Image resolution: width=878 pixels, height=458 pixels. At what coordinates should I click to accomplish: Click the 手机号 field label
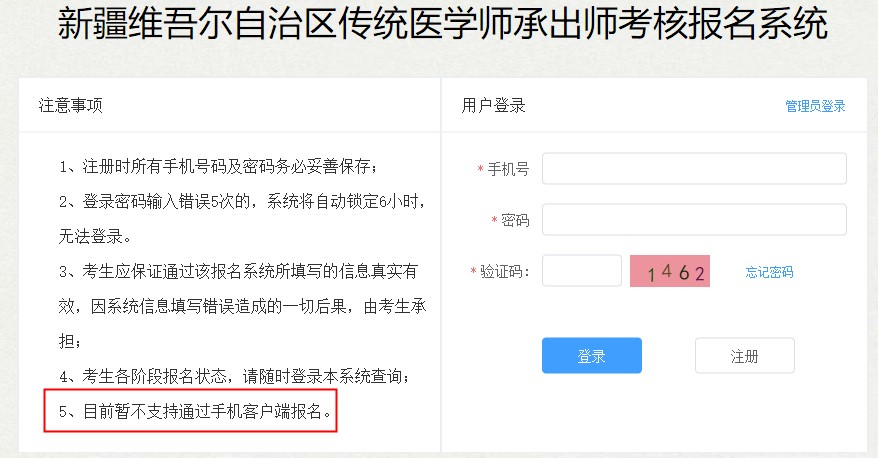click(508, 170)
